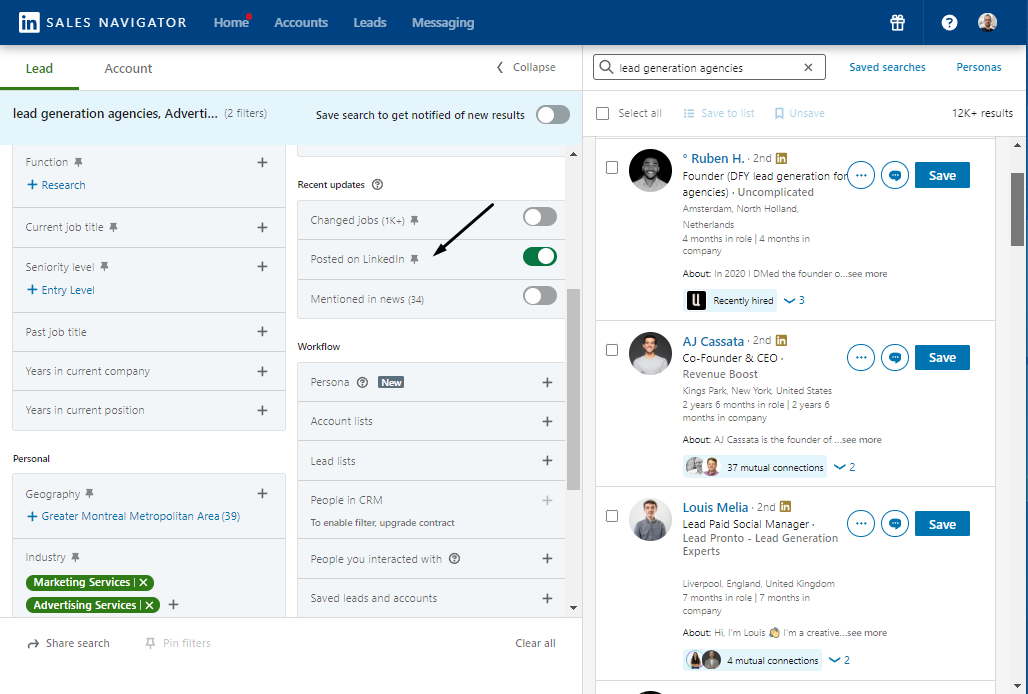Disable the Posted on LinkedIn toggle
The height and width of the screenshot is (694, 1028).
[539, 256]
